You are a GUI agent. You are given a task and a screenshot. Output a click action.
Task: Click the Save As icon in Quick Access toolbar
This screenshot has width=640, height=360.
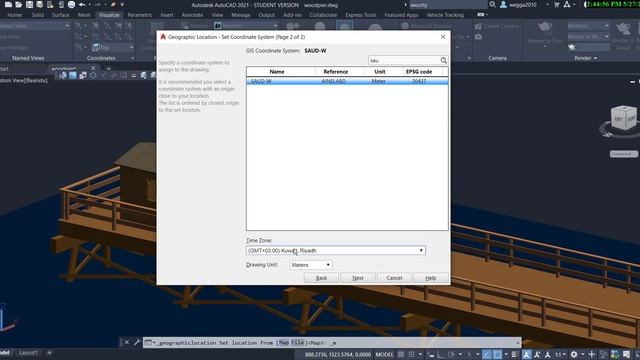[x=40, y=4]
